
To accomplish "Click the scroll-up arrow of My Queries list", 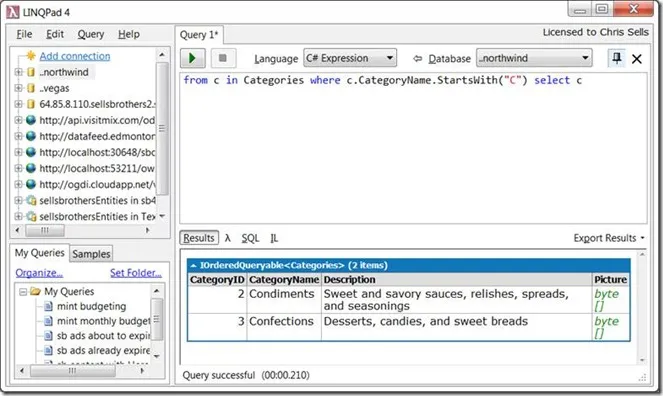I will tap(156, 291).
